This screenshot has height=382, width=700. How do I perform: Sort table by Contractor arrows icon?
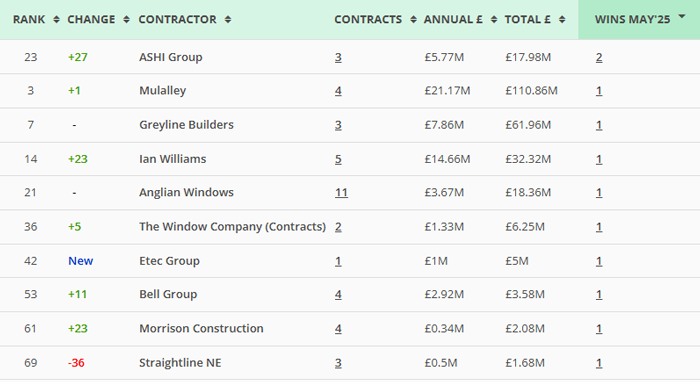click(x=228, y=20)
